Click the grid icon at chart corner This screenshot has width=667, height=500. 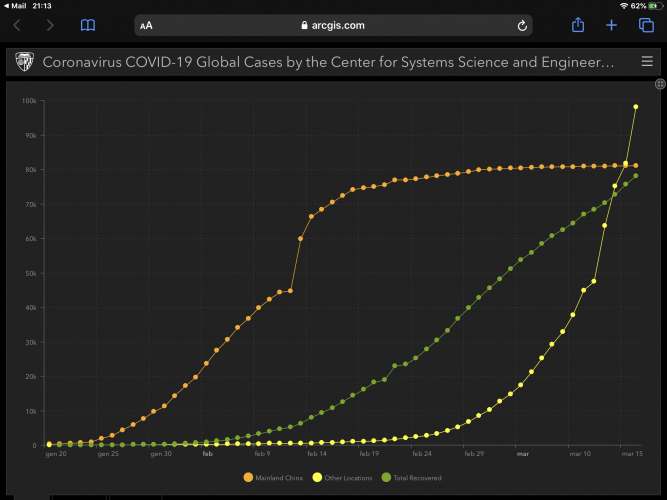pyautogui.click(x=659, y=84)
